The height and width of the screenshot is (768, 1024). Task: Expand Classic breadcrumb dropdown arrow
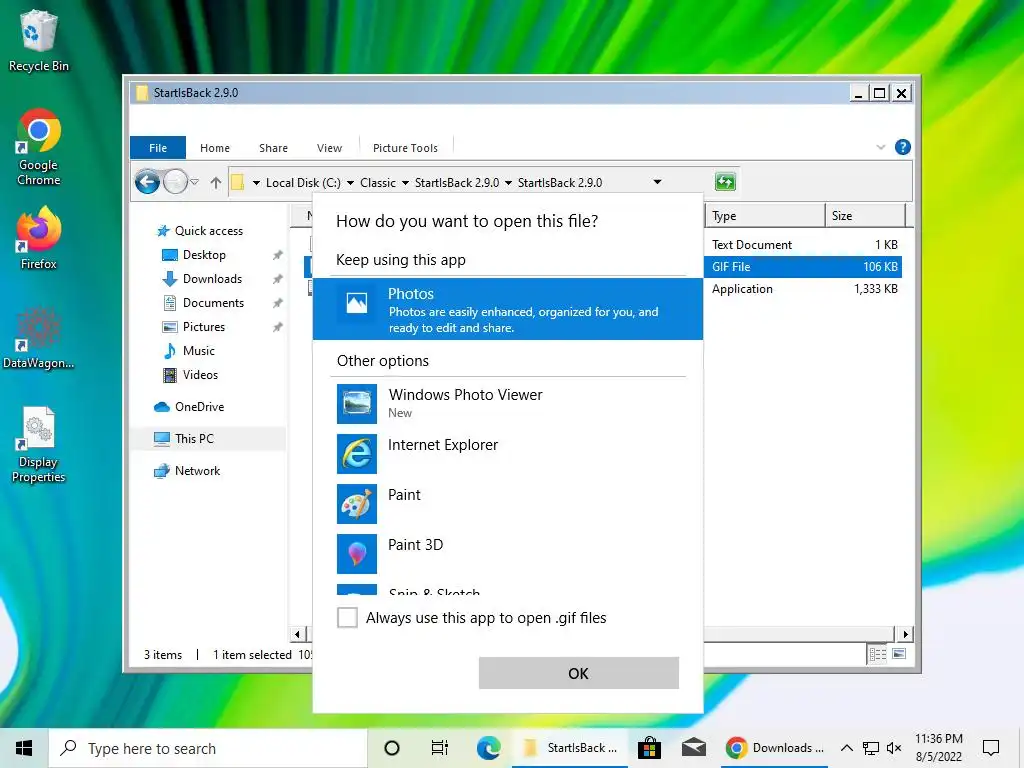pyautogui.click(x=405, y=183)
